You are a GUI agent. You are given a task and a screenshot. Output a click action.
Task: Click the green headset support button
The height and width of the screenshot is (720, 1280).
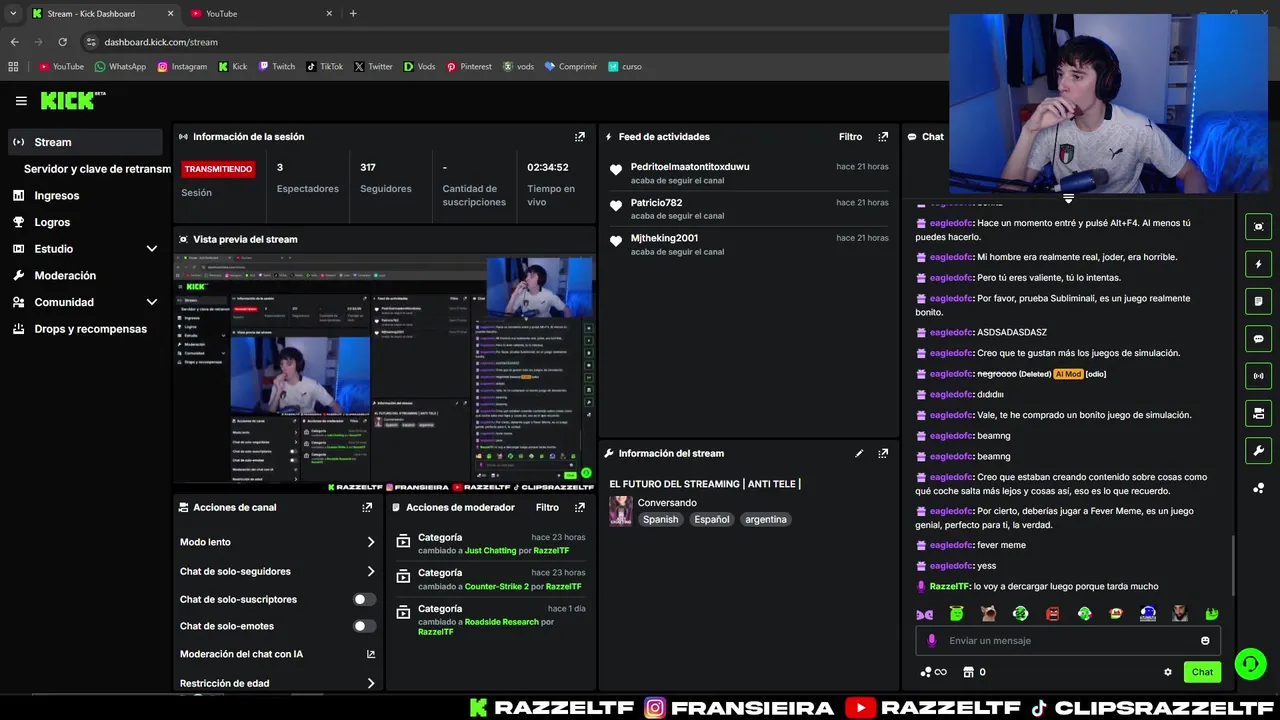tap(1250, 663)
